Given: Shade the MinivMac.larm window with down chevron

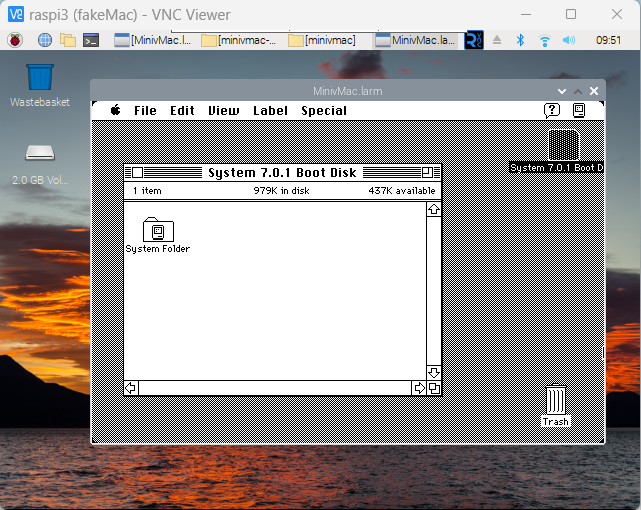Looking at the screenshot, I should [562, 91].
